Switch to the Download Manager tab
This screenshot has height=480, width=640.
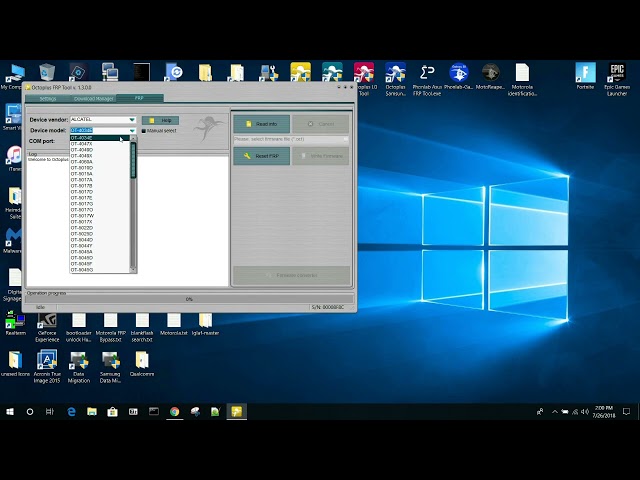click(x=93, y=99)
